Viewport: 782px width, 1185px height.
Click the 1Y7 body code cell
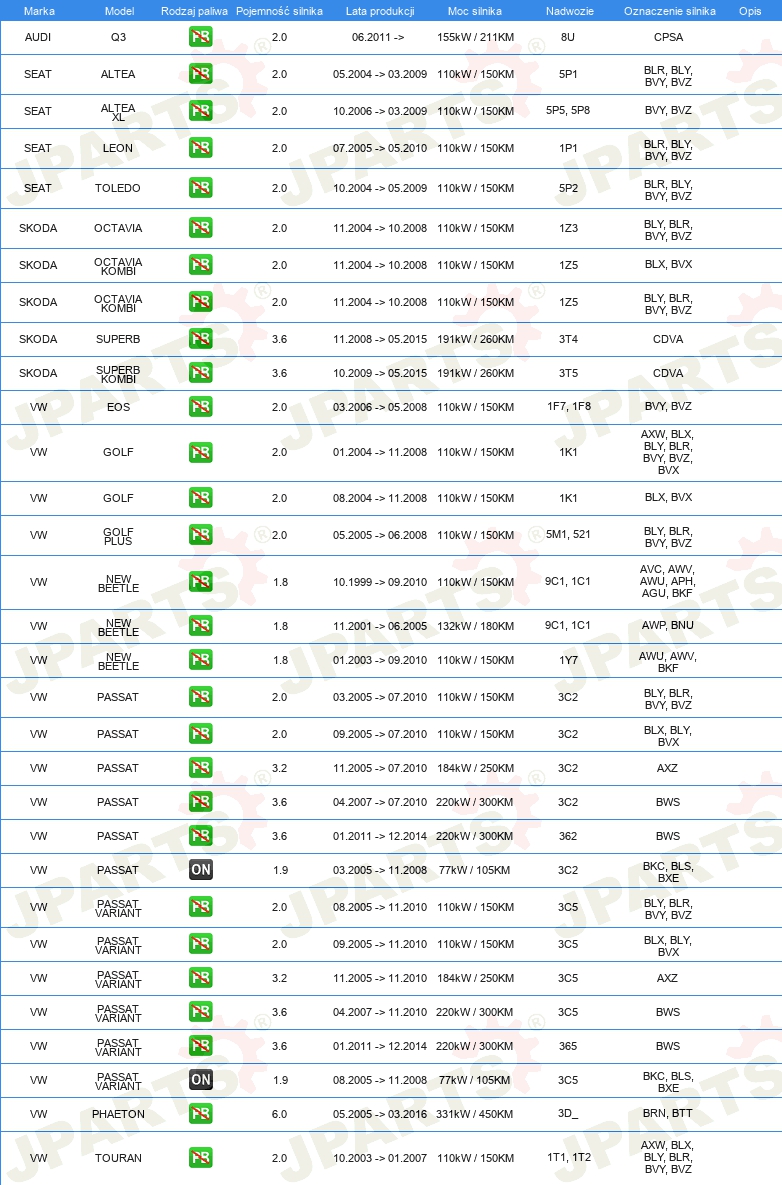(x=568, y=661)
